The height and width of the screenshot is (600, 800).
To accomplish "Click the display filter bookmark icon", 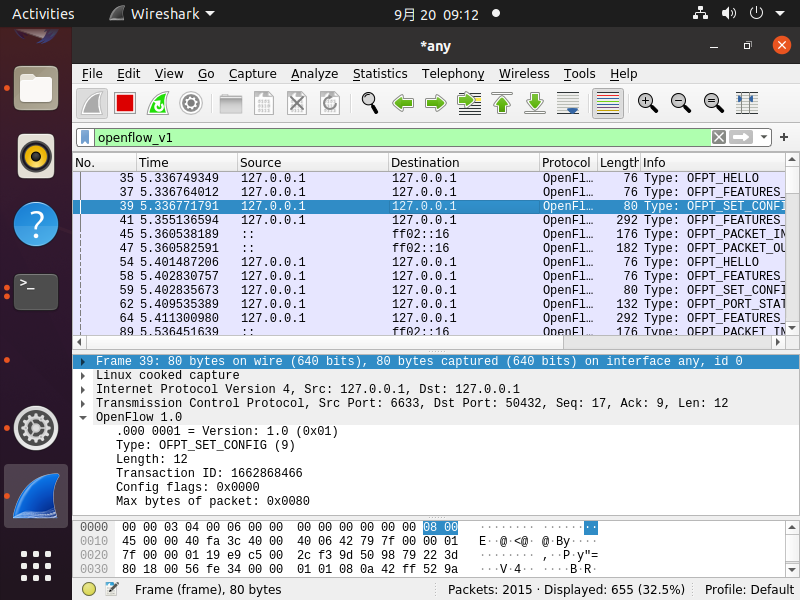I will click(85, 137).
